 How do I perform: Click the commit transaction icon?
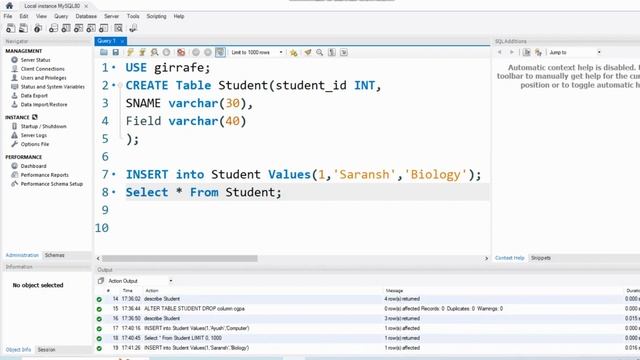pyautogui.click(x=196, y=52)
